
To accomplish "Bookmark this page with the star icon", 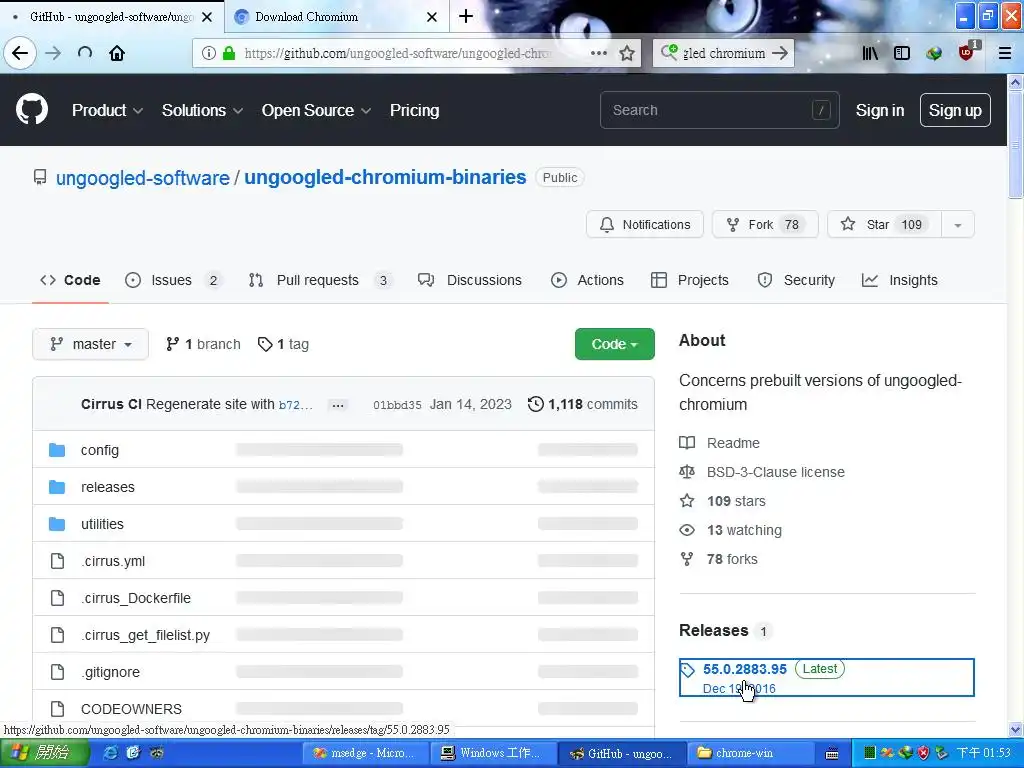I will (627, 53).
